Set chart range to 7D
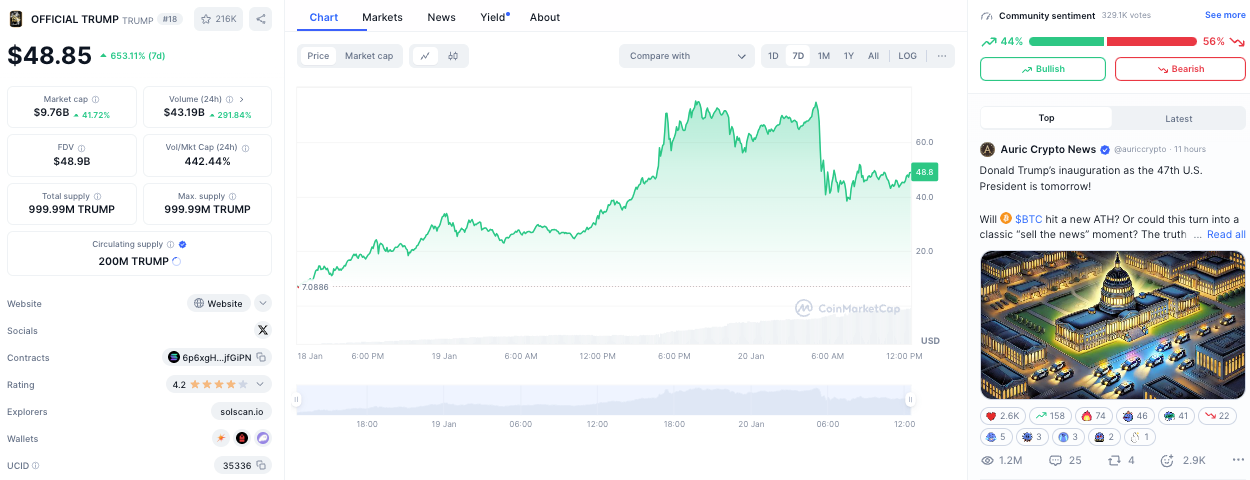 pyautogui.click(x=798, y=56)
